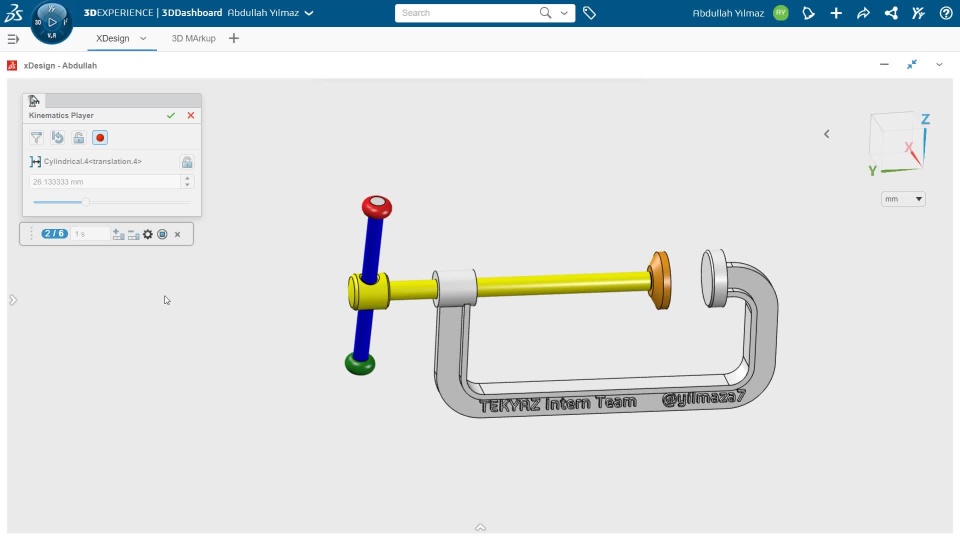Minimize the xDesign widget
This screenshot has height=540, width=960.
pyautogui.click(x=884, y=64)
